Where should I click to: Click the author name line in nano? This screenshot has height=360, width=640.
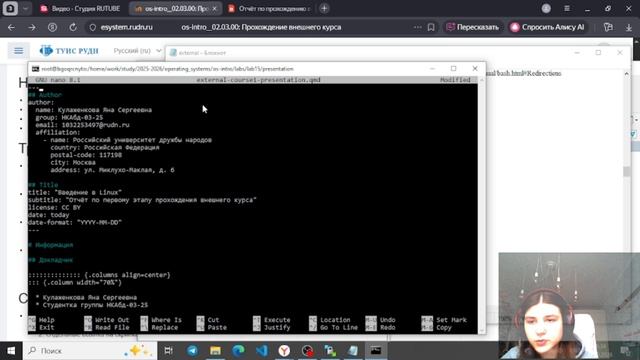(x=93, y=110)
